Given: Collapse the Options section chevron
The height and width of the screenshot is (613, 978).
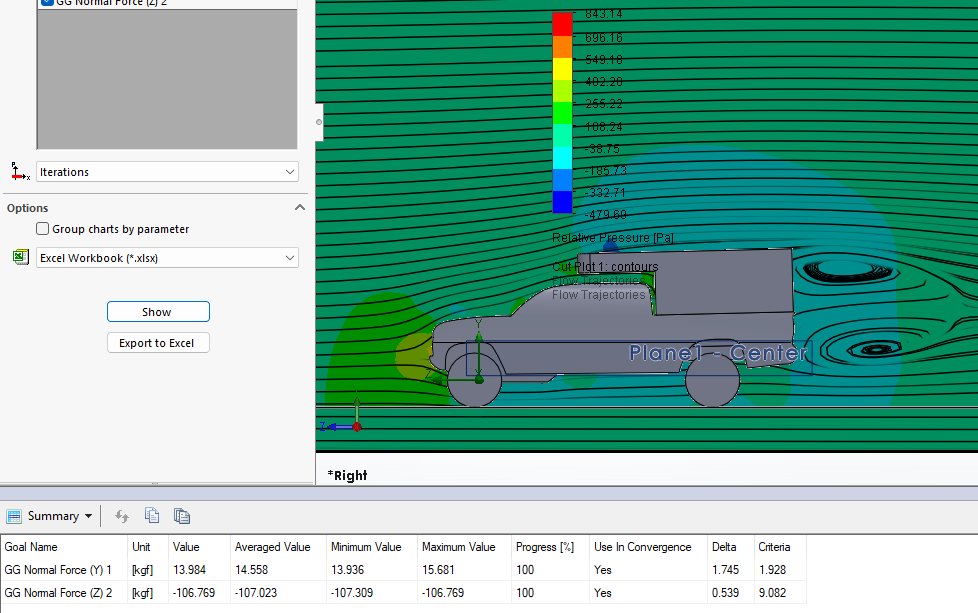Looking at the screenshot, I should click(x=299, y=208).
